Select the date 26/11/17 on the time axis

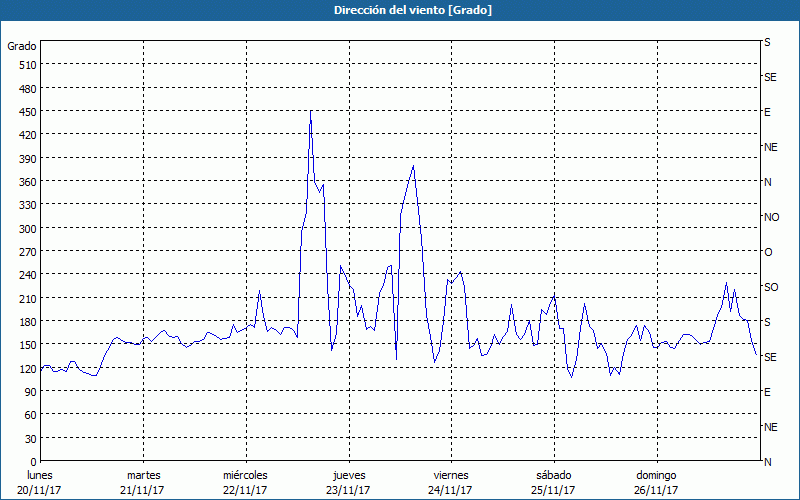(x=656, y=490)
